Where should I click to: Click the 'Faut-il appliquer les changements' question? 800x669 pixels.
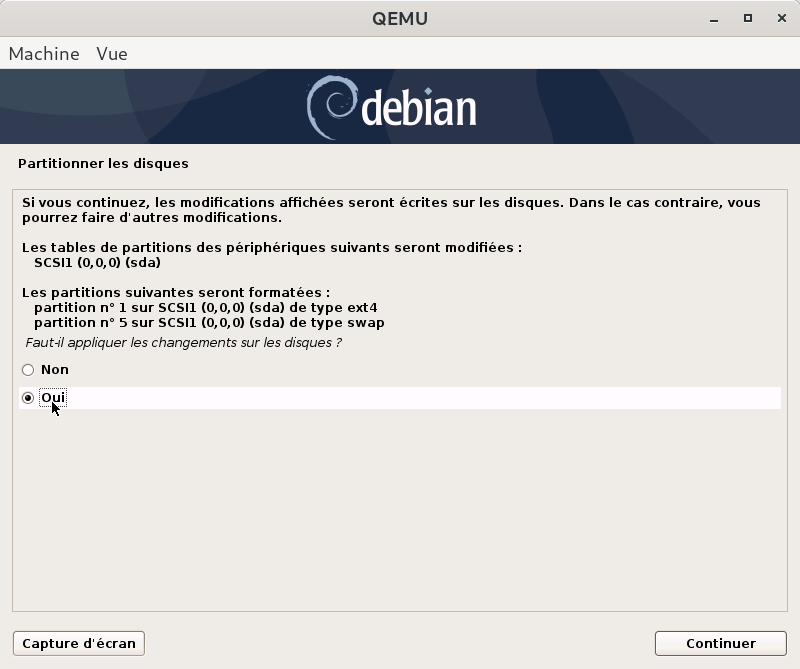[x=183, y=343]
